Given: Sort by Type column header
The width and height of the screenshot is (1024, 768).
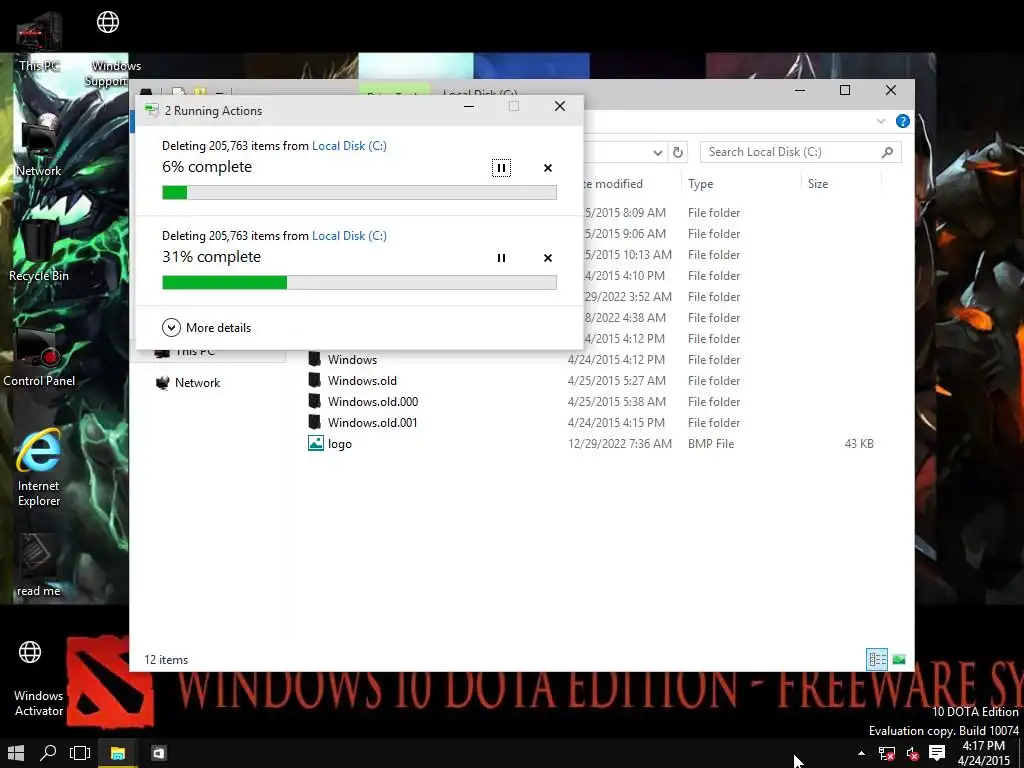Looking at the screenshot, I should pyautogui.click(x=701, y=184).
